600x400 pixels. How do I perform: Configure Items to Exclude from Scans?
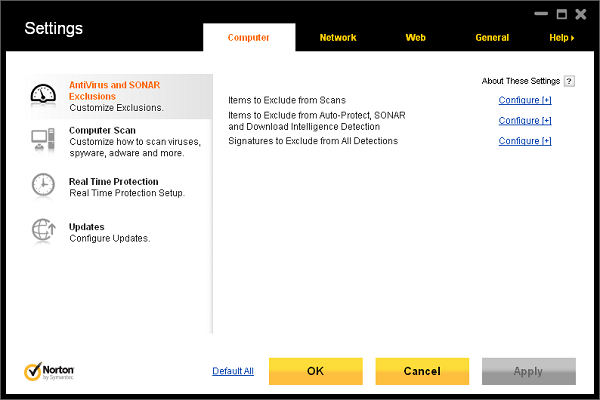(x=525, y=100)
